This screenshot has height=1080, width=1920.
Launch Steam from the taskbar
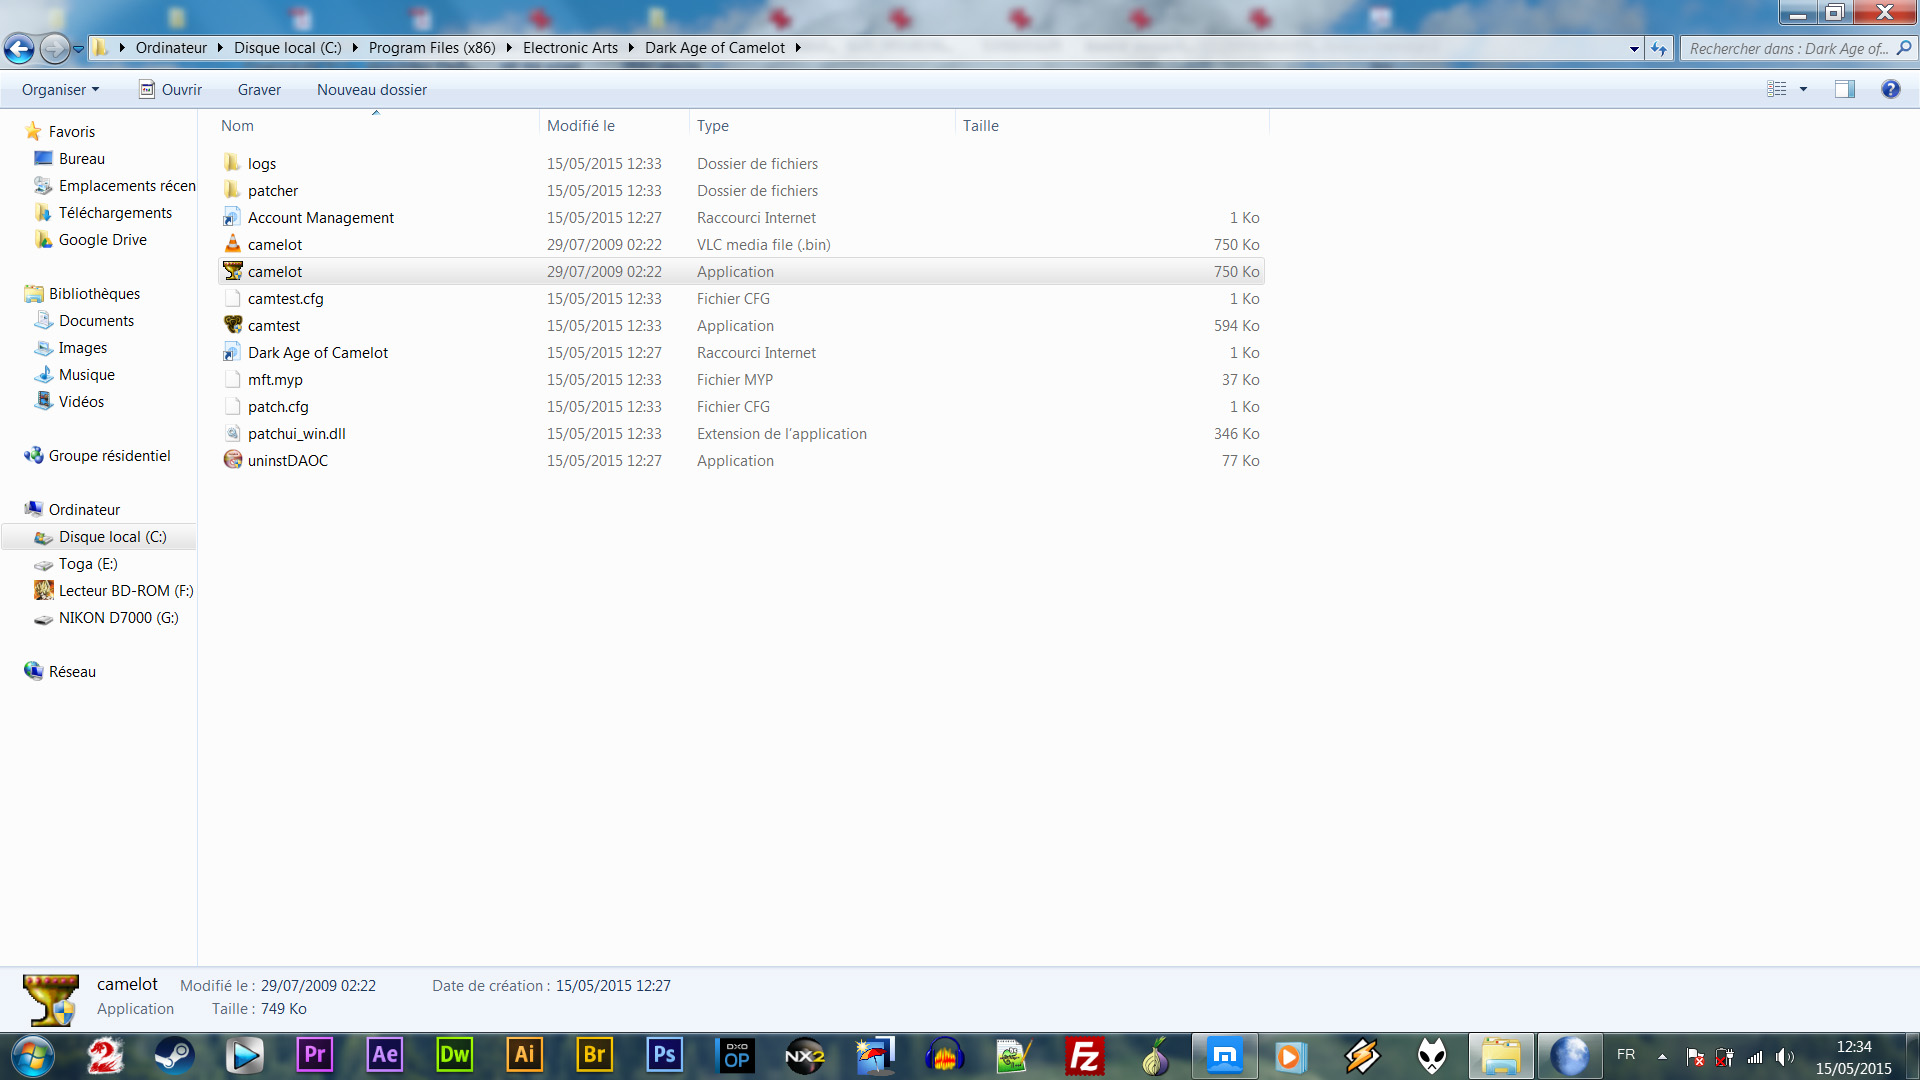175,1056
